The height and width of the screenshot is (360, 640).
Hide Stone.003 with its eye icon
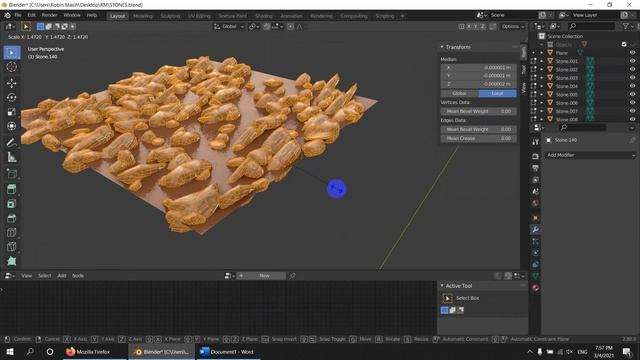[x=632, y=78]
